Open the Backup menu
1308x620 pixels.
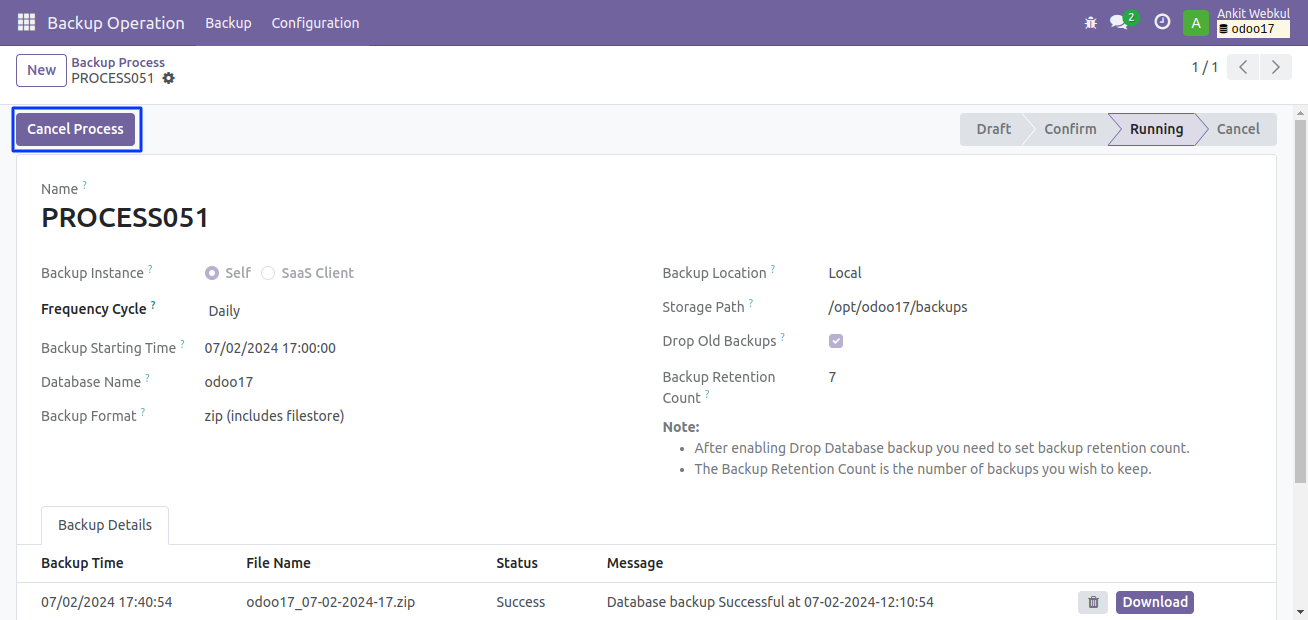[228, 22]
